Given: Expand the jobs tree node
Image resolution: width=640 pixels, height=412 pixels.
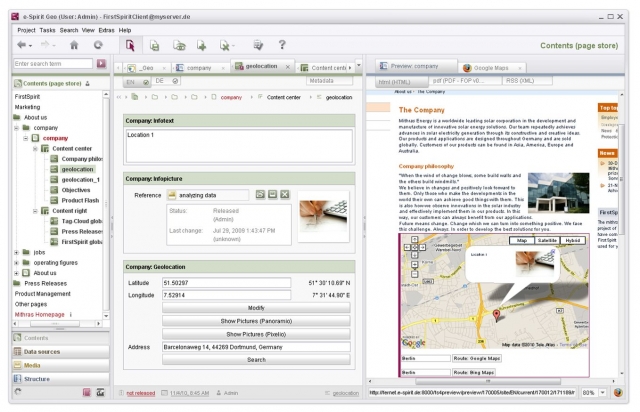Looking at the screenshot, I should 16,251.
